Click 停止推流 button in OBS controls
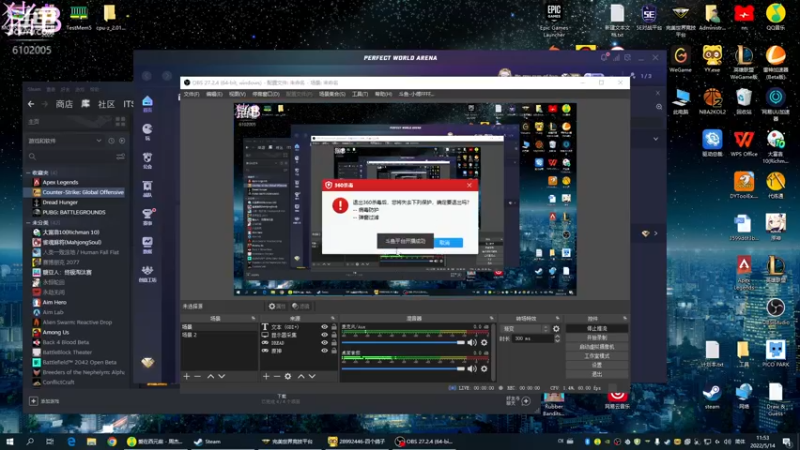 coord(596,329)
